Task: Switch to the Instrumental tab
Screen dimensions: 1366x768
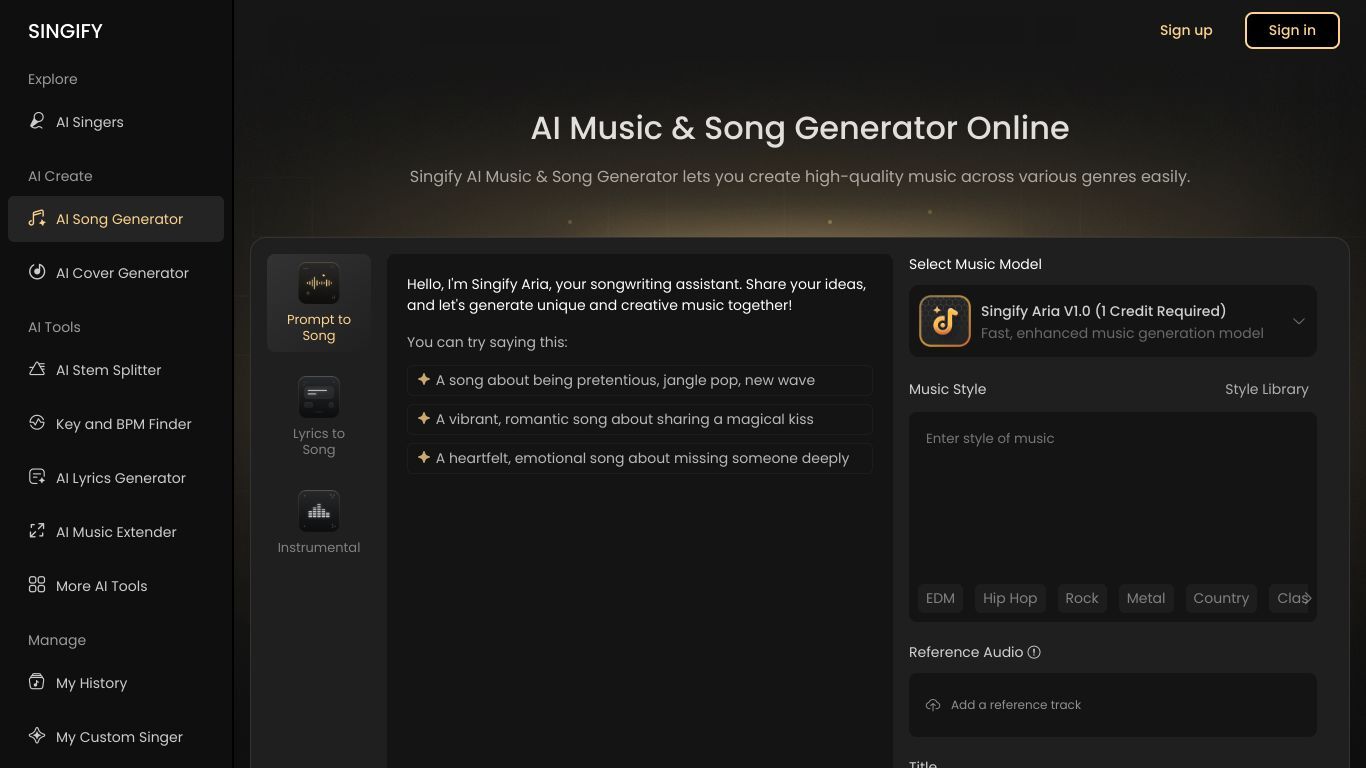Action: pos(319,523)
